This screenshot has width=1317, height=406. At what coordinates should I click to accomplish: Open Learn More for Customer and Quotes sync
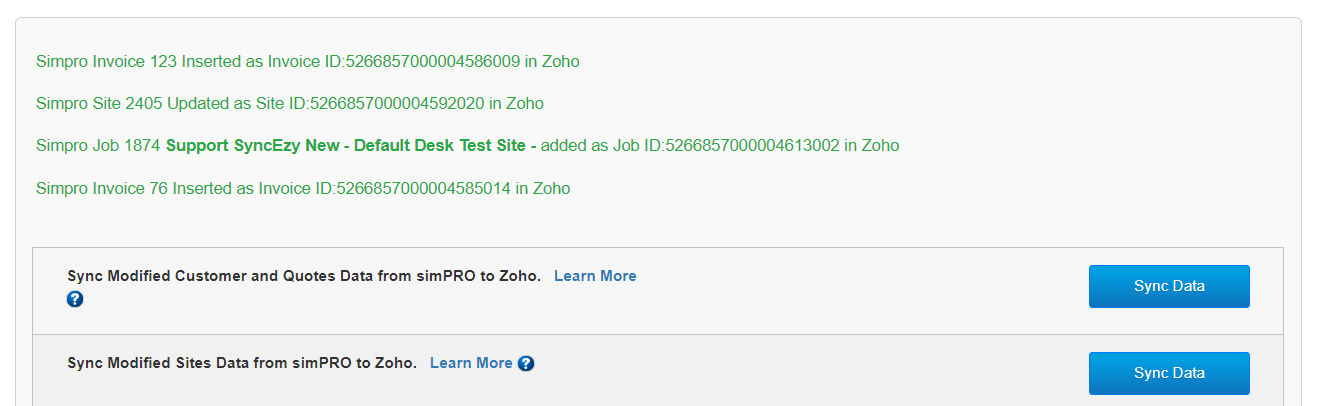coord(595,276)
